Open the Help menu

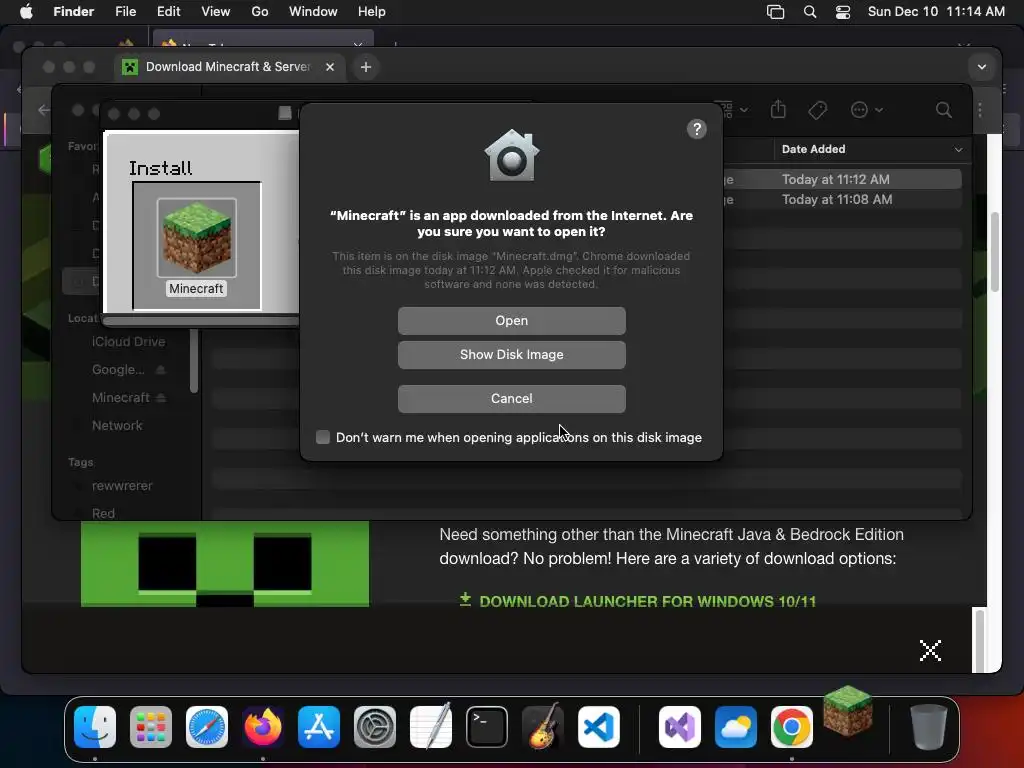[x=372, y=12]
